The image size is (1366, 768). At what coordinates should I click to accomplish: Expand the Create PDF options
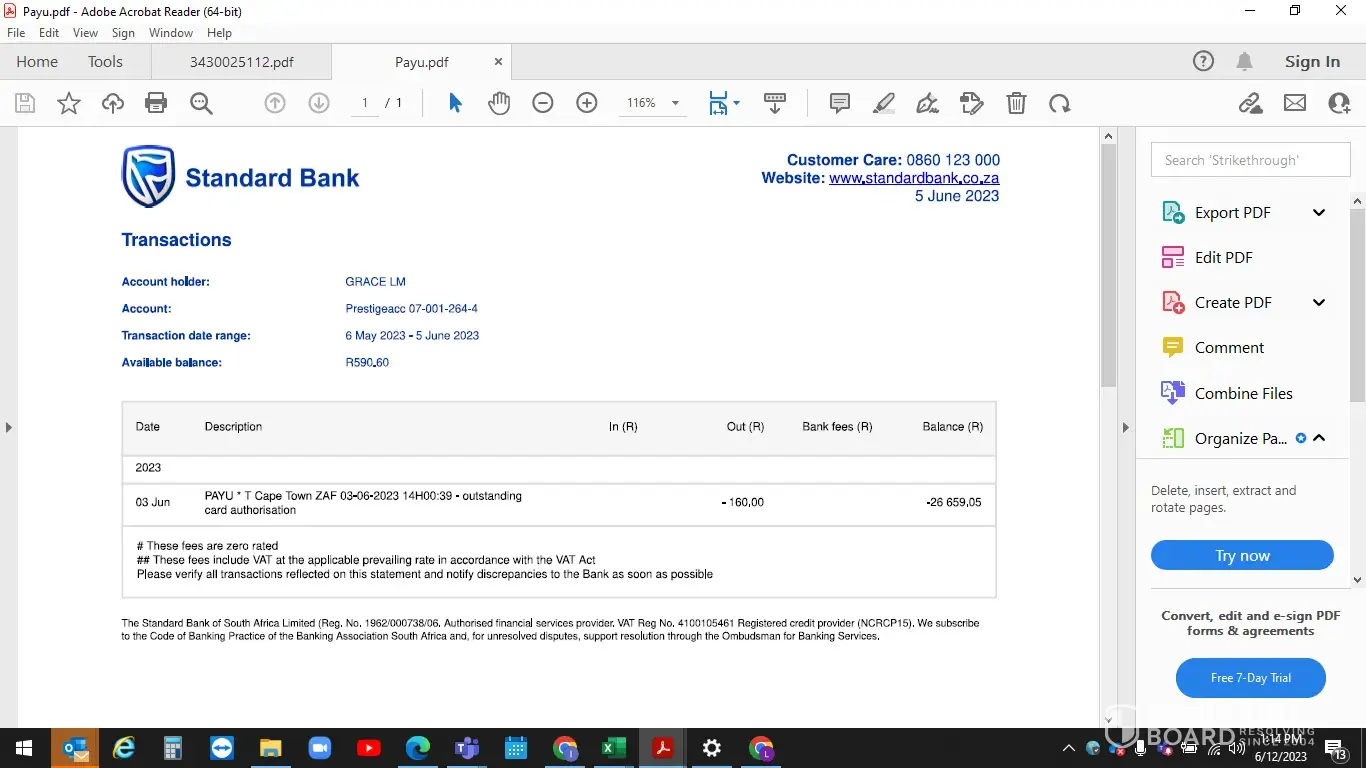point(1319,303)
